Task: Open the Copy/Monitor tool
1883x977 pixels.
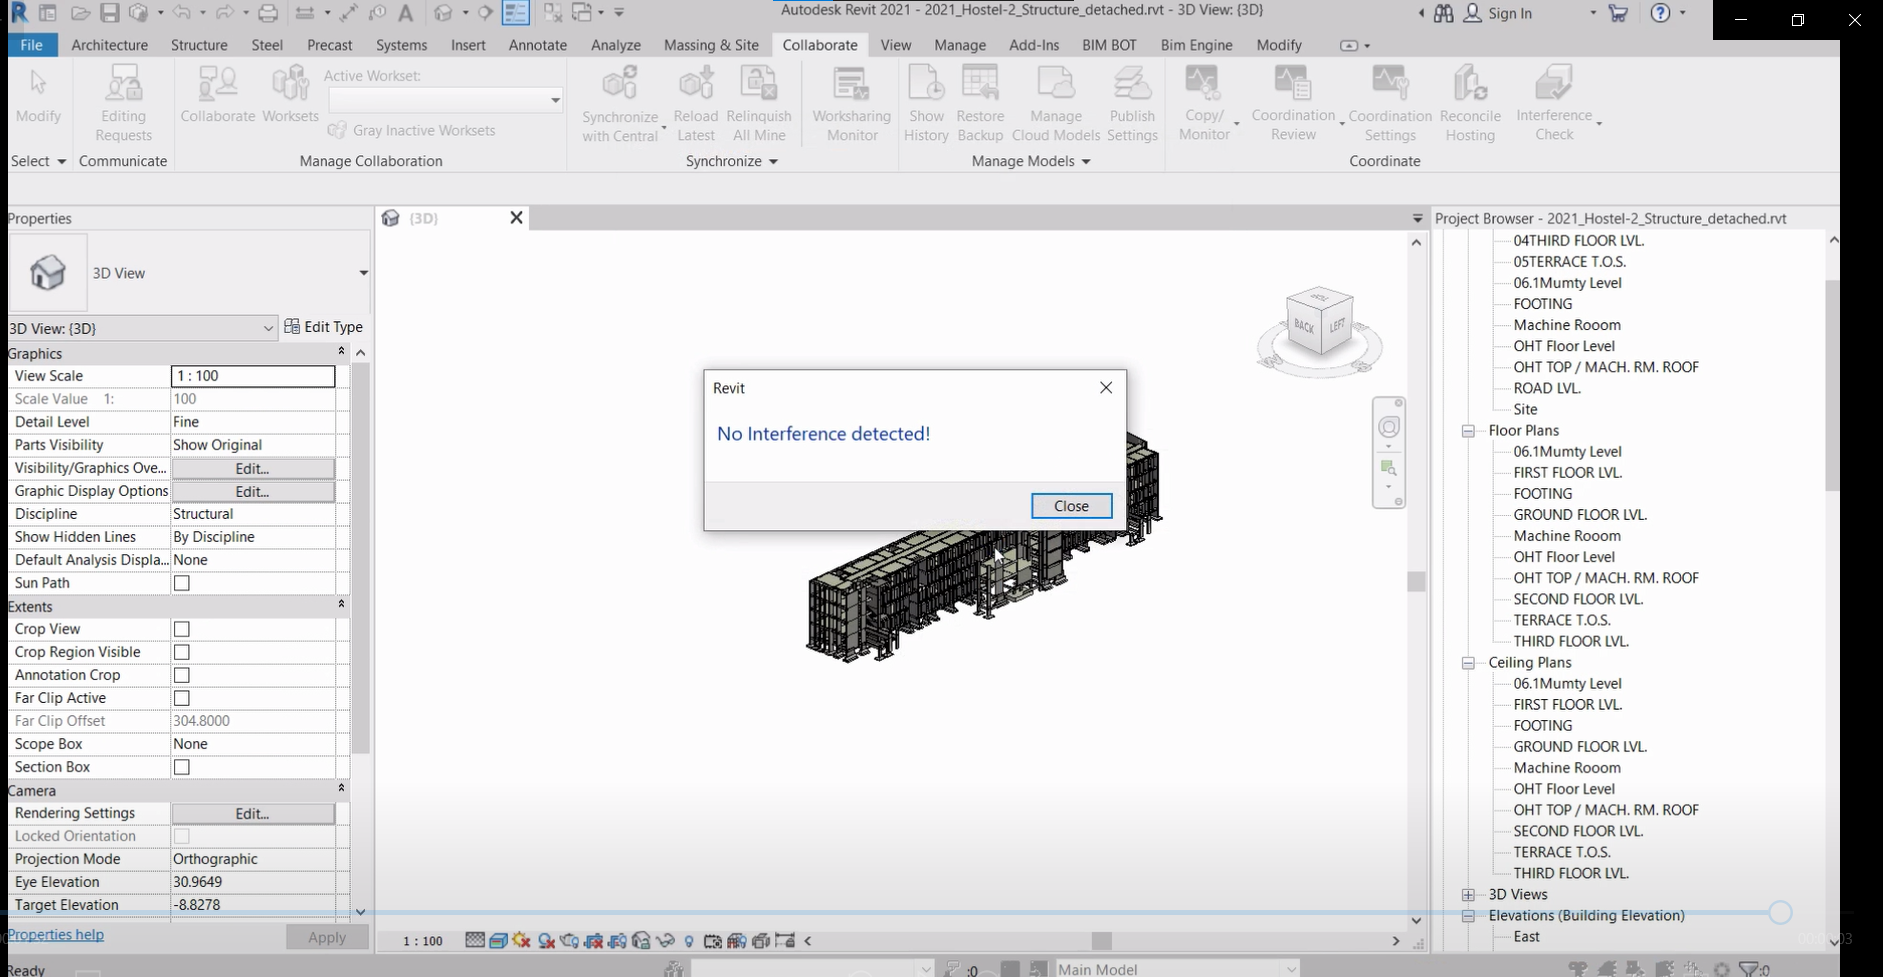Action: pyautogui.click(x=1203, y=104)
